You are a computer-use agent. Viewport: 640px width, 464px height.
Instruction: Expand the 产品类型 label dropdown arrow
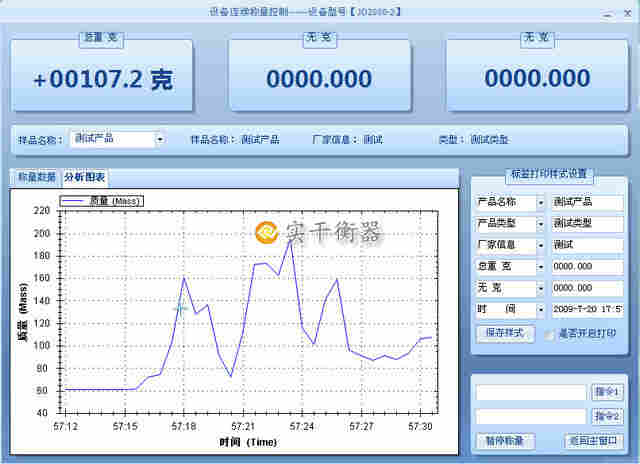point(541,224)
